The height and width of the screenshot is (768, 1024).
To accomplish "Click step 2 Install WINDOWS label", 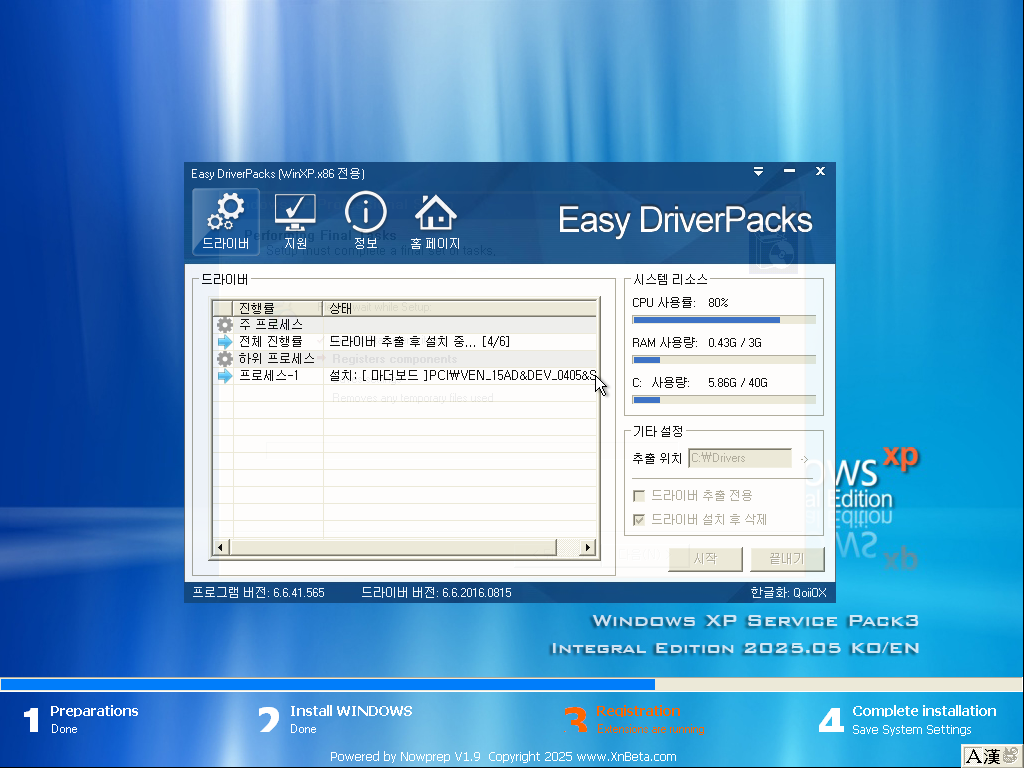I will coord(351,711).
